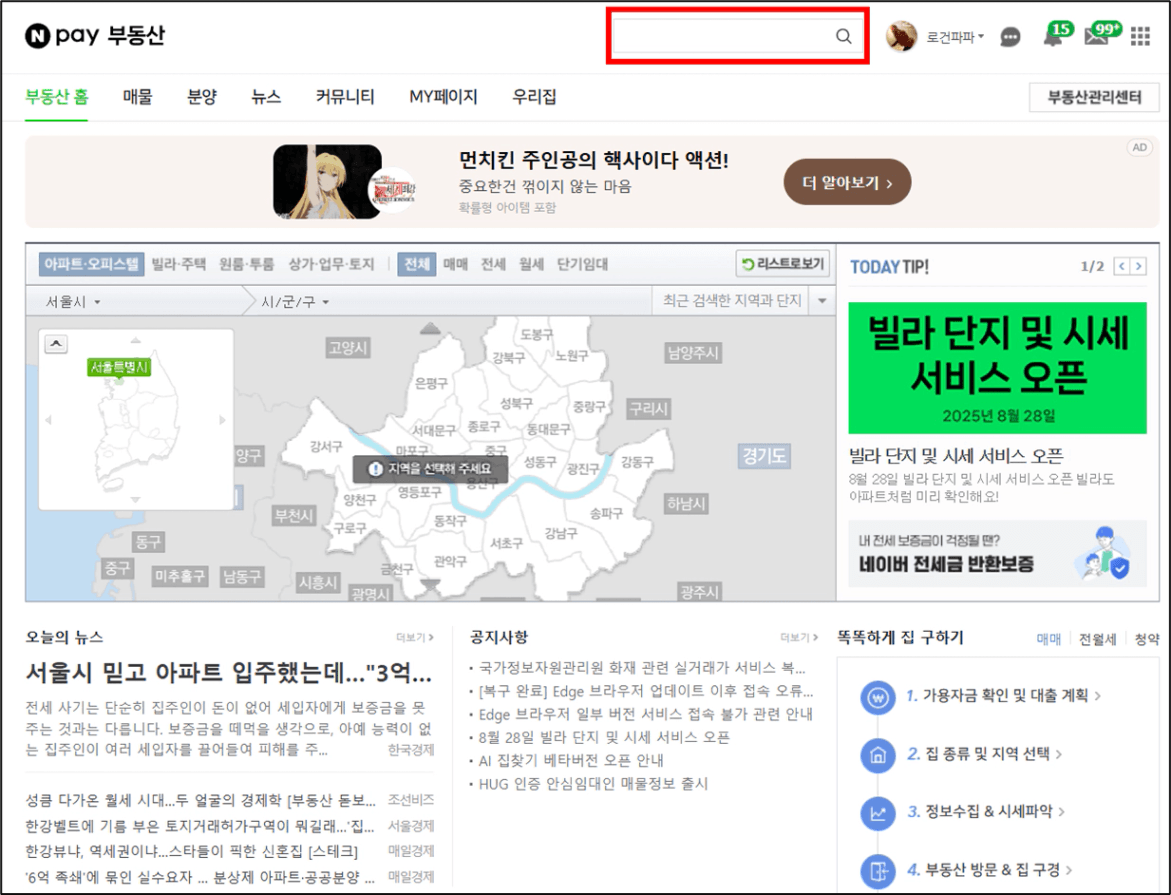
Task: Open the Naver apps grid icon
Action: coord(1140,37)
